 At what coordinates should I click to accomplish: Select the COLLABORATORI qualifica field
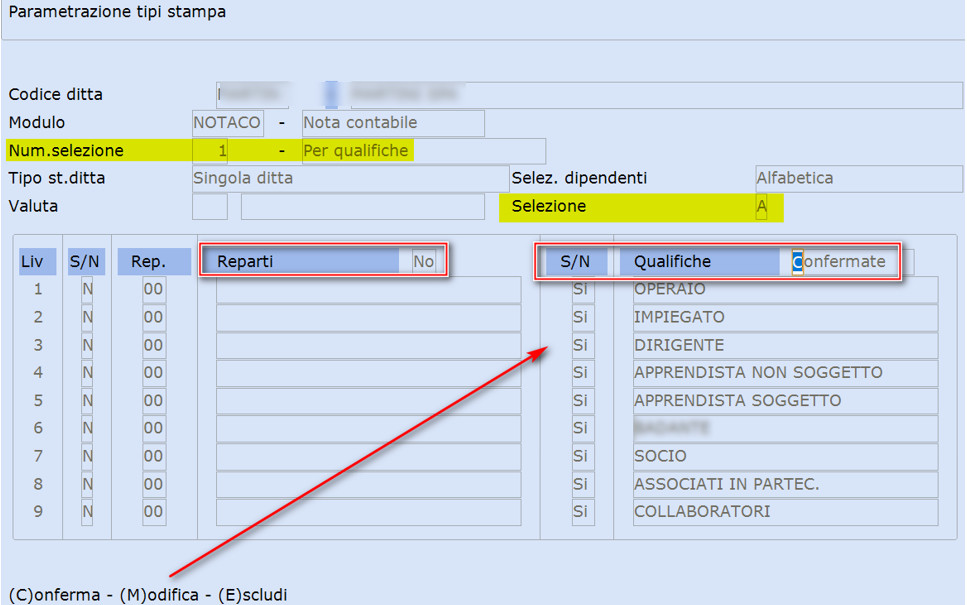pos(785,512)
